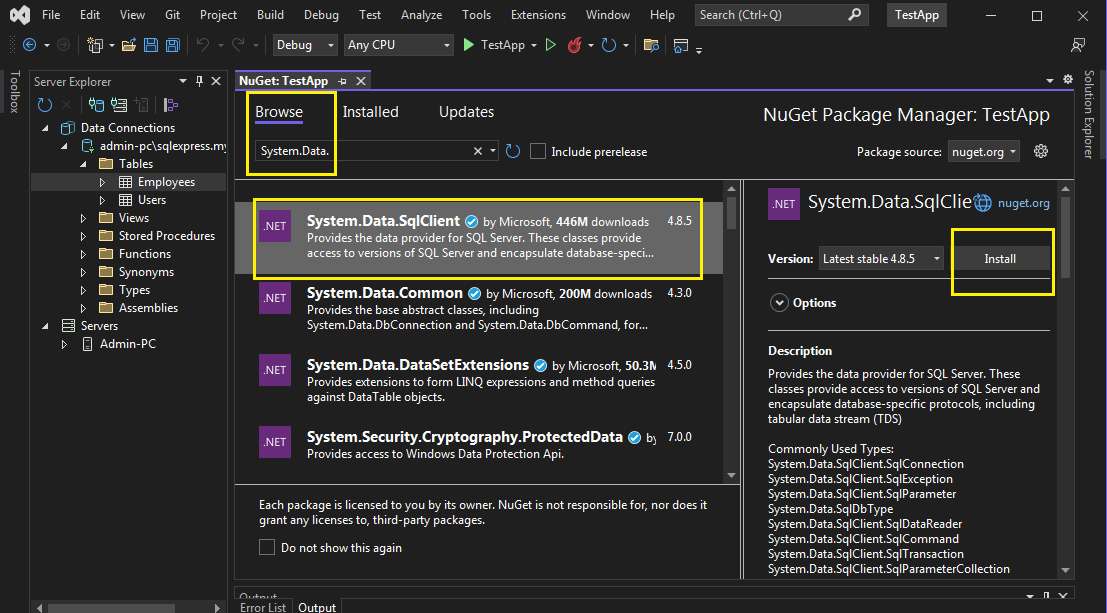The image size is (1107, 613).
Task: Enable the Include prerelease checkbox
Action: pos(539,151)
